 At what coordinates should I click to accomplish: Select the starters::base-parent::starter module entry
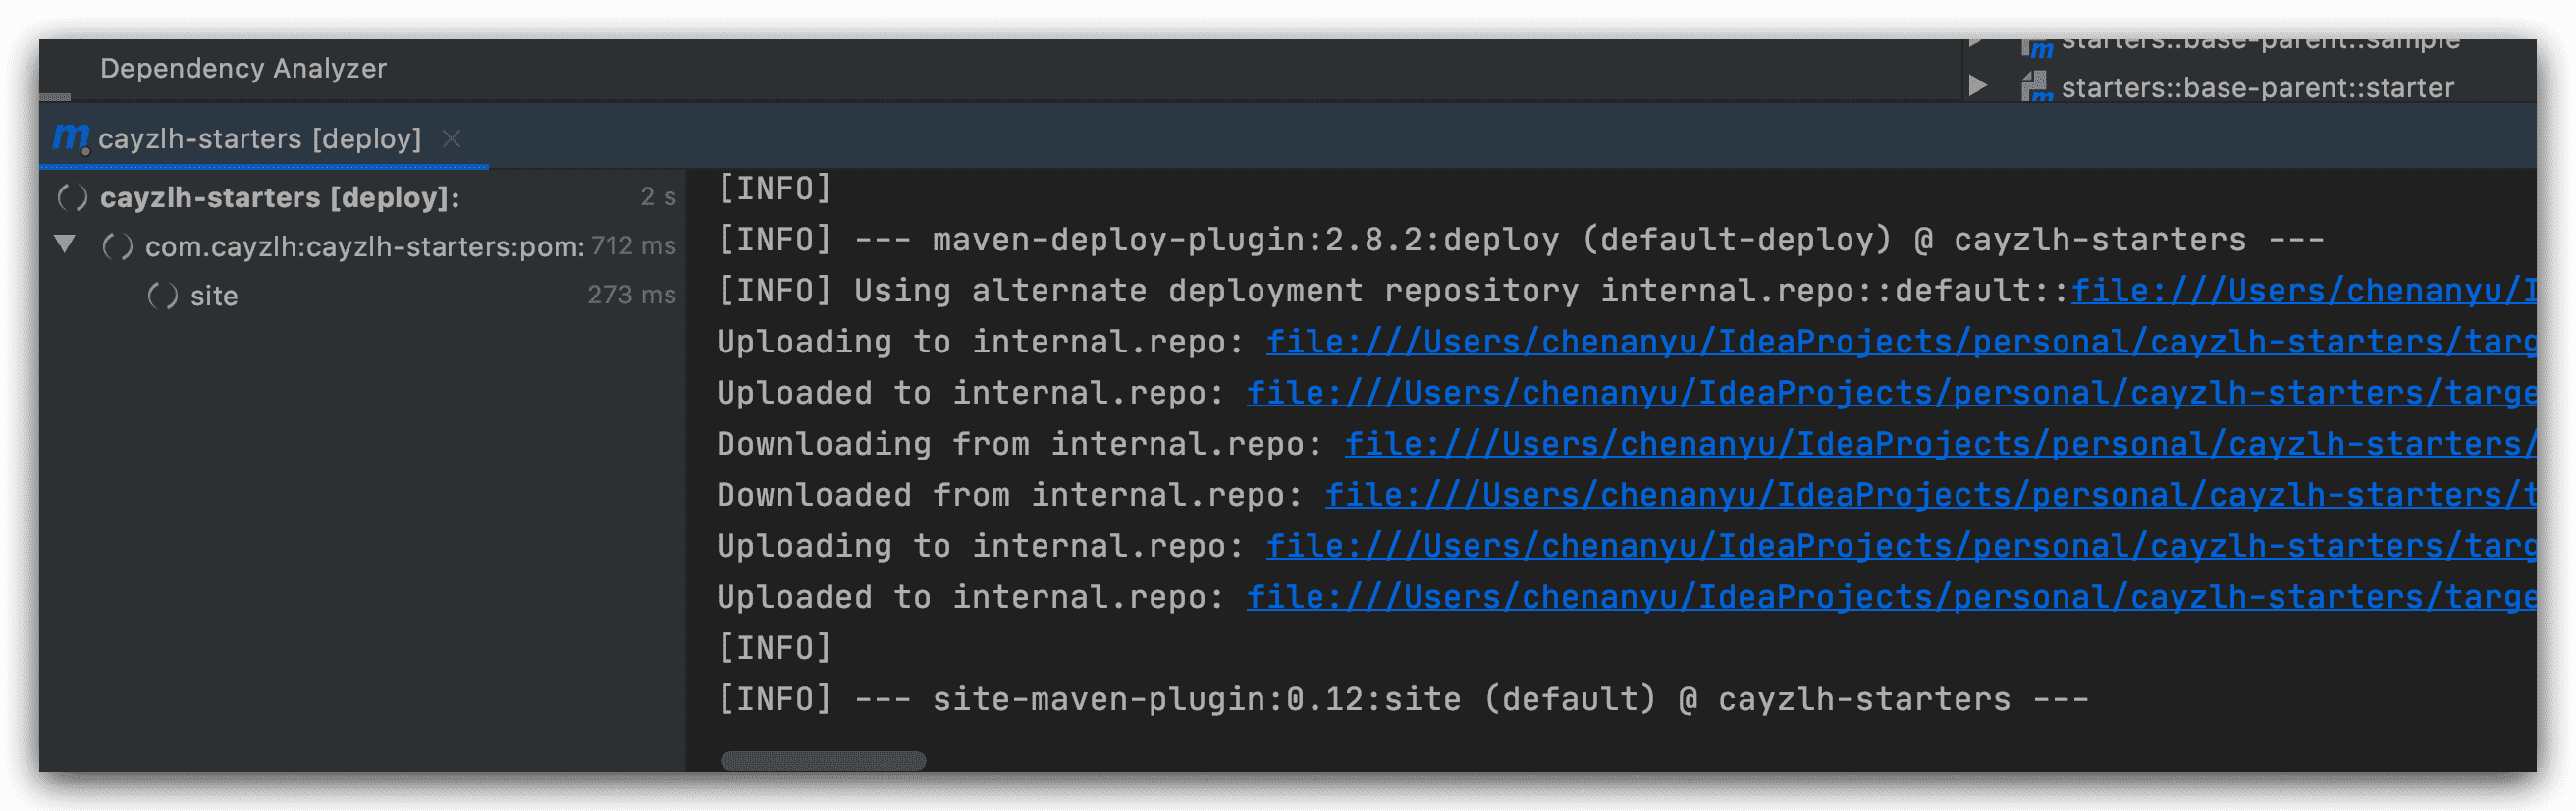(2256, 88)
